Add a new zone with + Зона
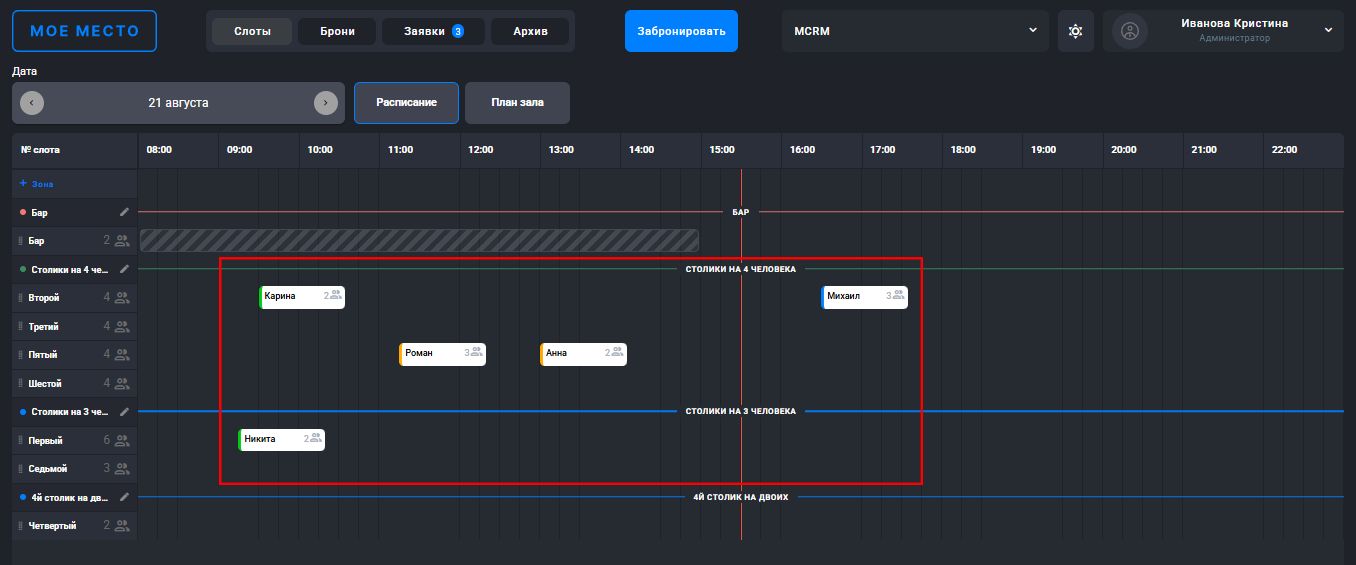1356x565 pixels. click(37, 184)
